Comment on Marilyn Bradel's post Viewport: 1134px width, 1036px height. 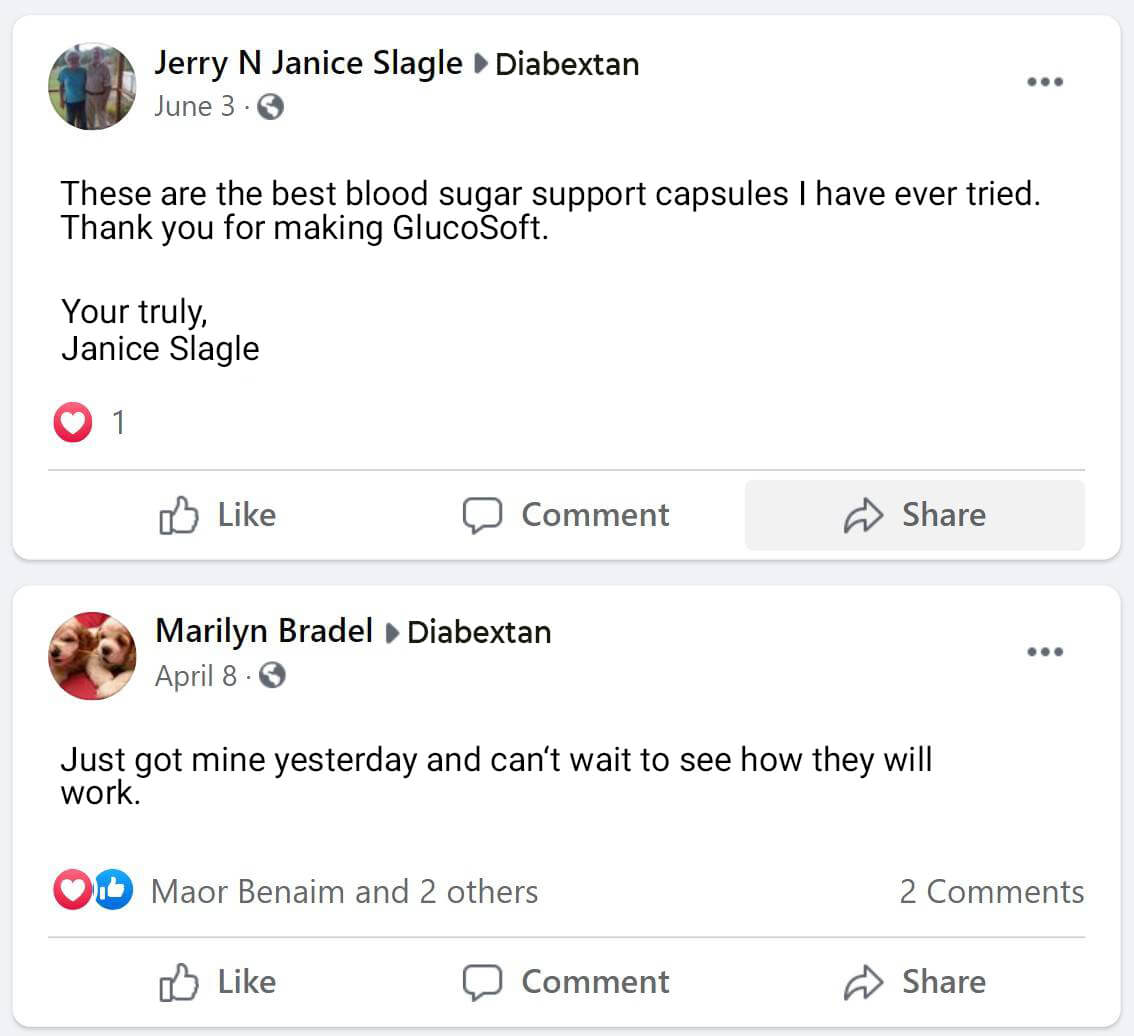pos(566,982)
